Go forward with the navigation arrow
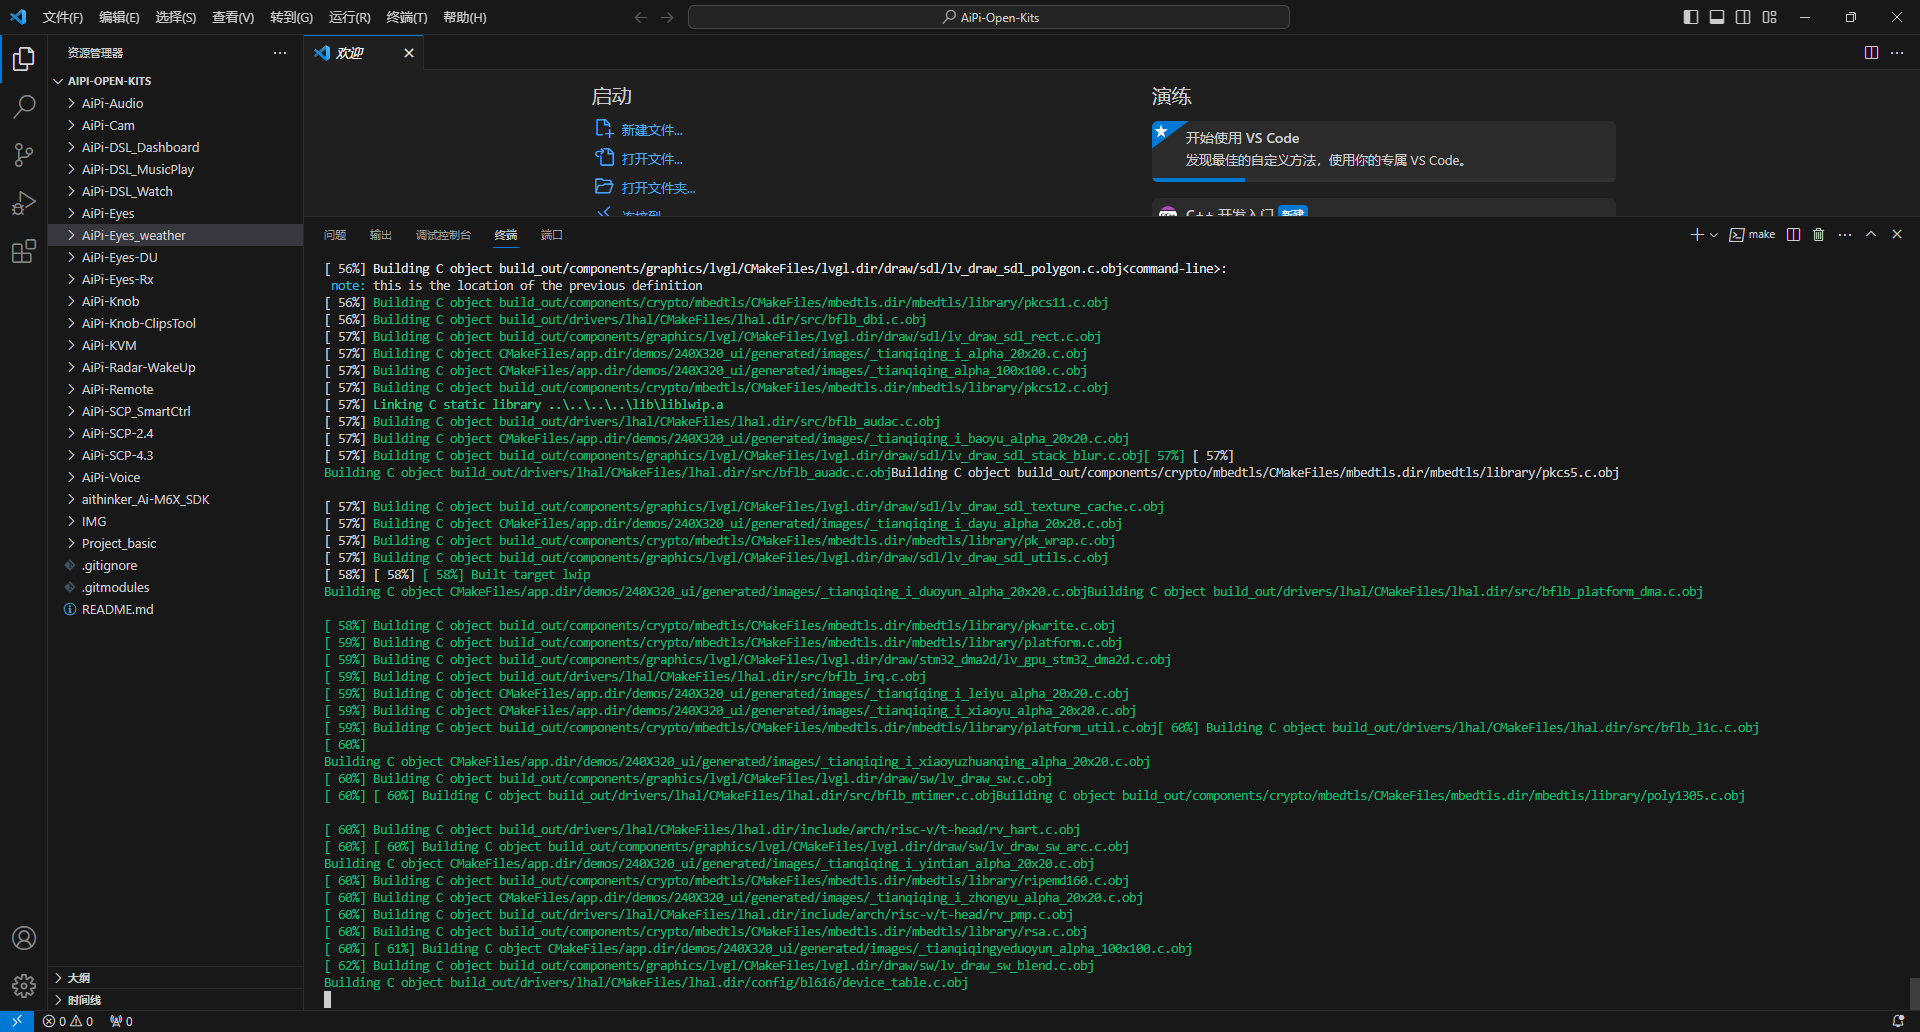1920x1032 pixels. 667,17
